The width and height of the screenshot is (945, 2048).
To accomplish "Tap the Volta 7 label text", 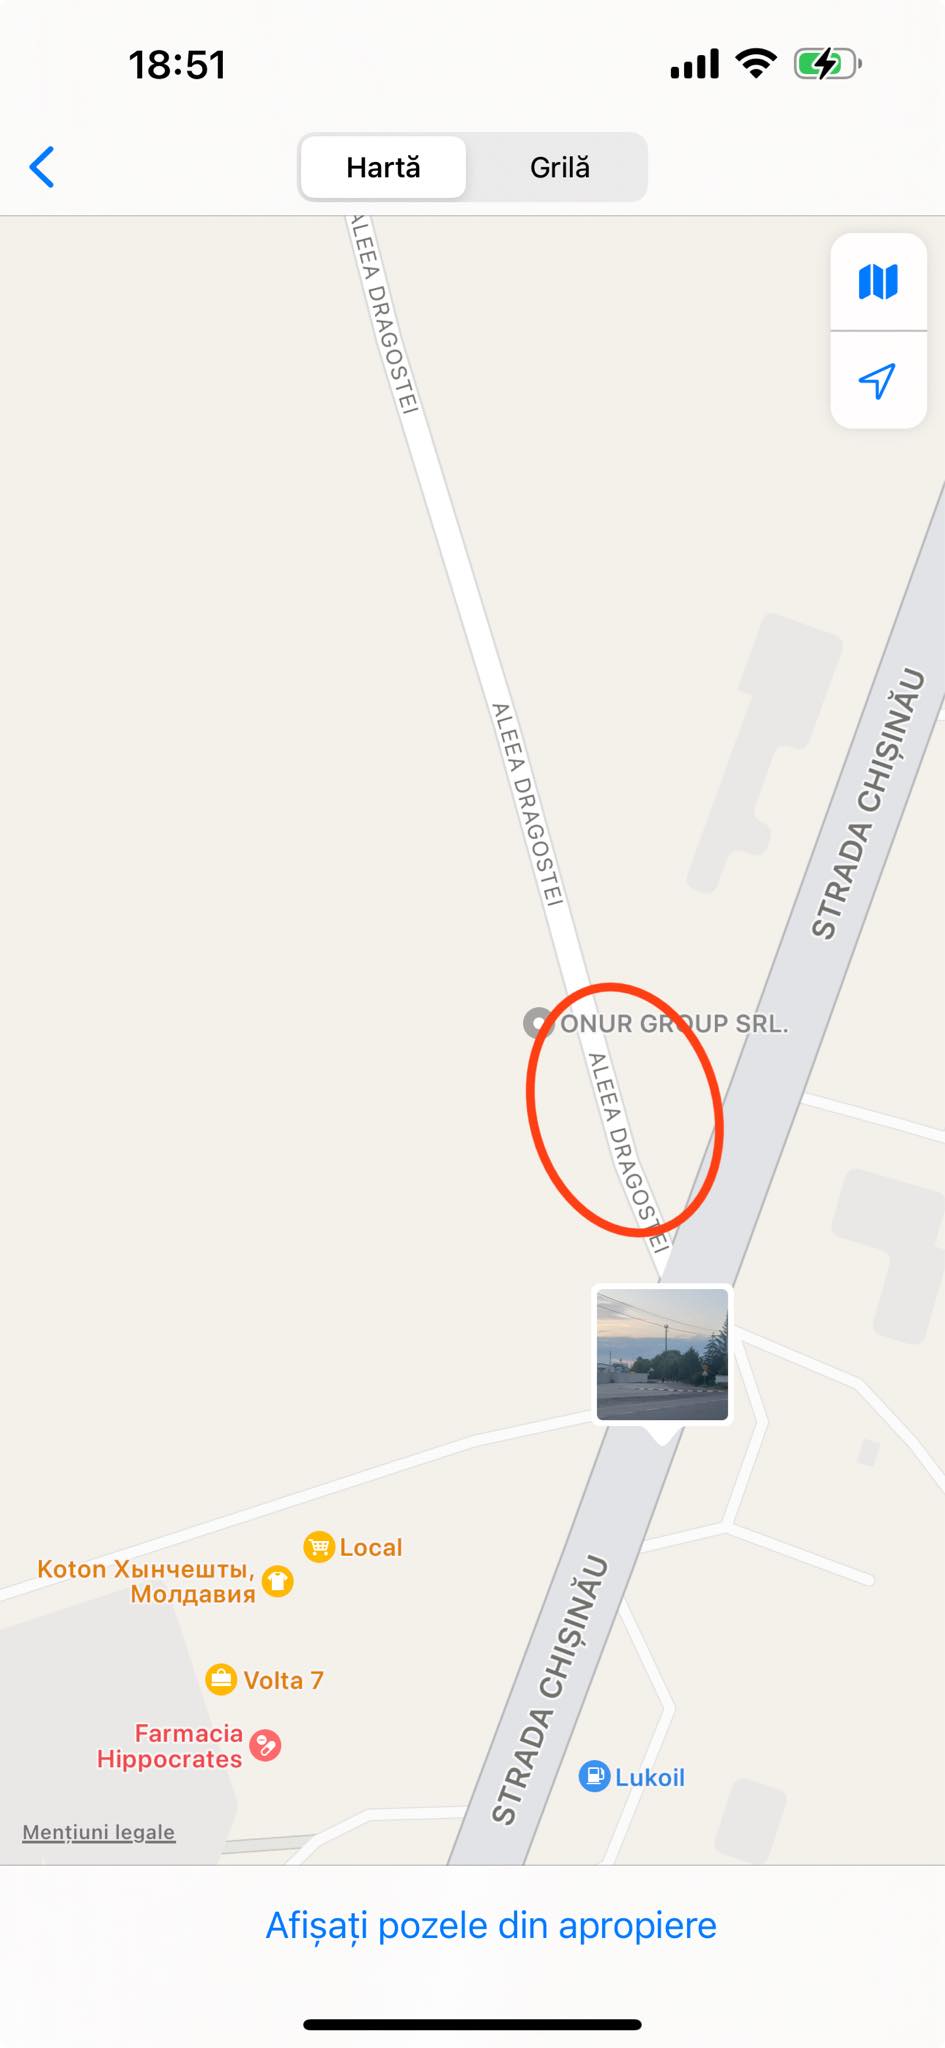I will click(x=284, y=1680).
